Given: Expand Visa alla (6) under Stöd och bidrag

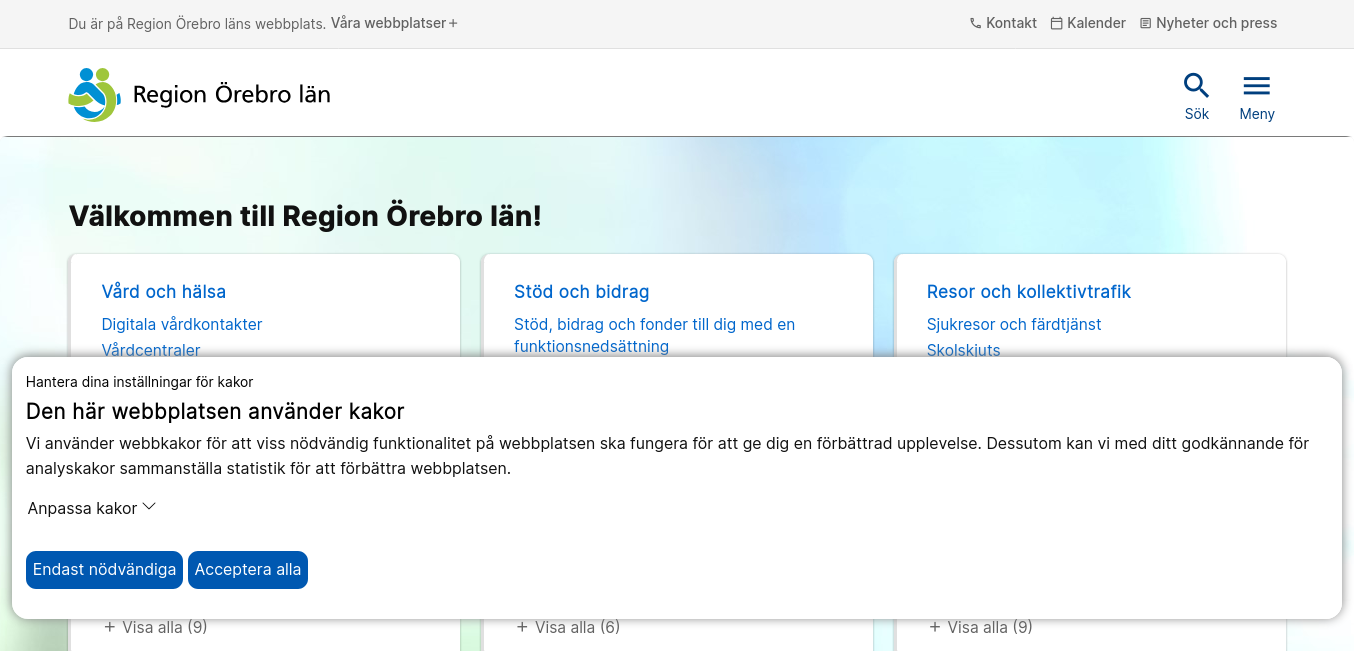Looking at the screenshot, I should [x=568, y=627].
